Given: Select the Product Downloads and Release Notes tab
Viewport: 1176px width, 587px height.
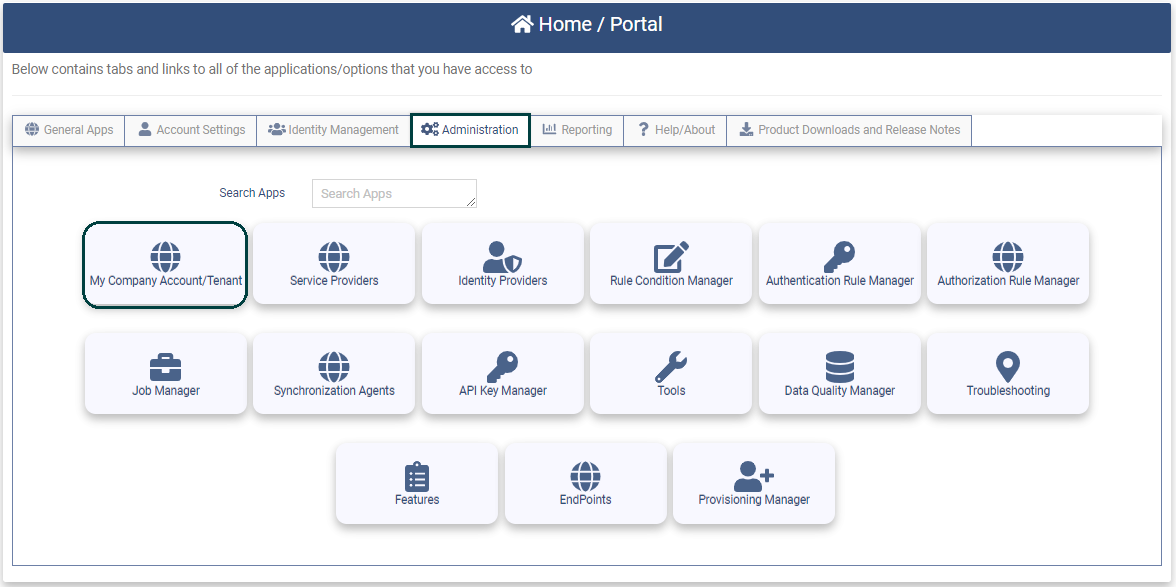Looking at the screenshot, I should click(x=849, y=129).
